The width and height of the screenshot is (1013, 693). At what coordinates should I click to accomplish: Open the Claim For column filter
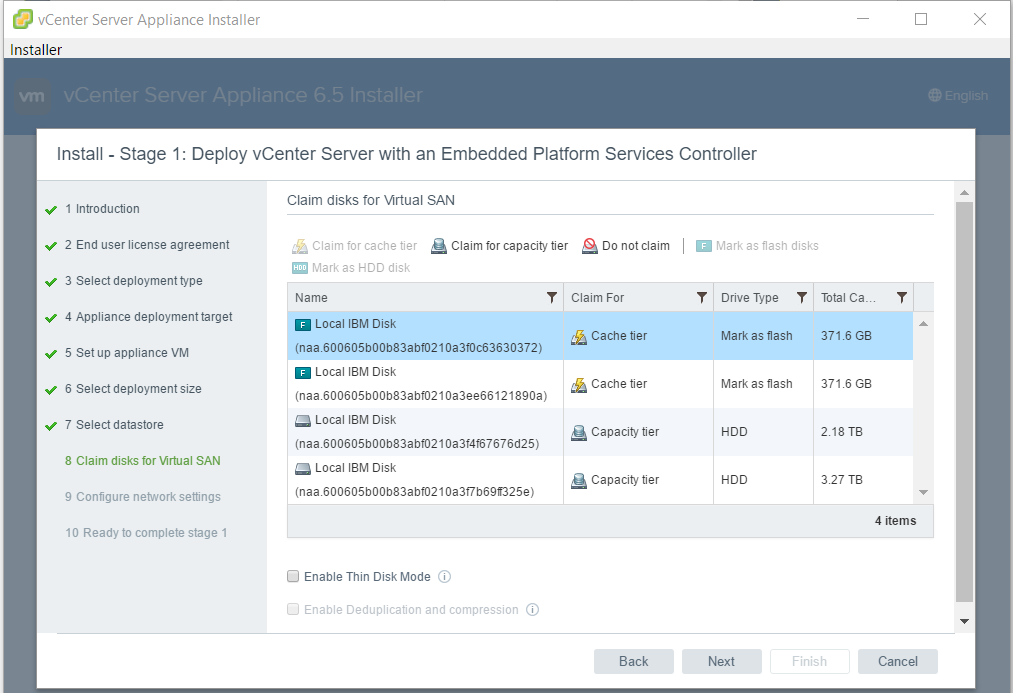pyautogui.click(x=702, y=297)
